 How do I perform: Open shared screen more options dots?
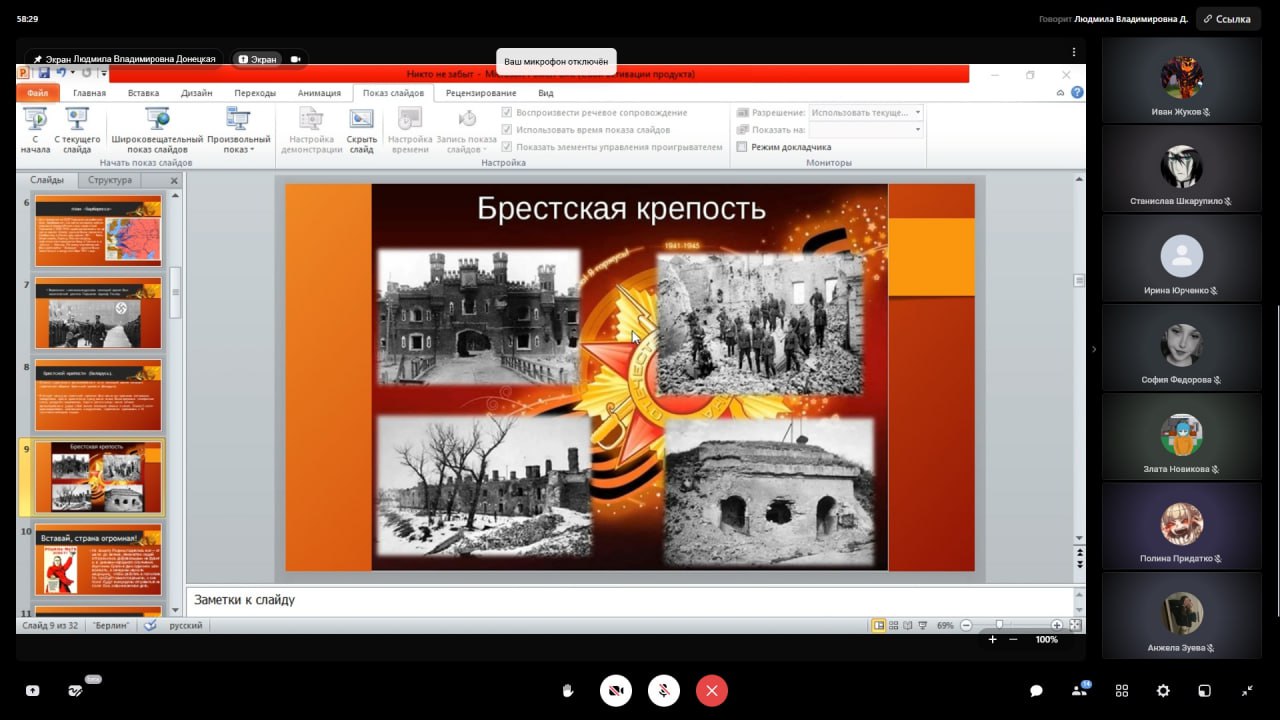coord(1074,52)
